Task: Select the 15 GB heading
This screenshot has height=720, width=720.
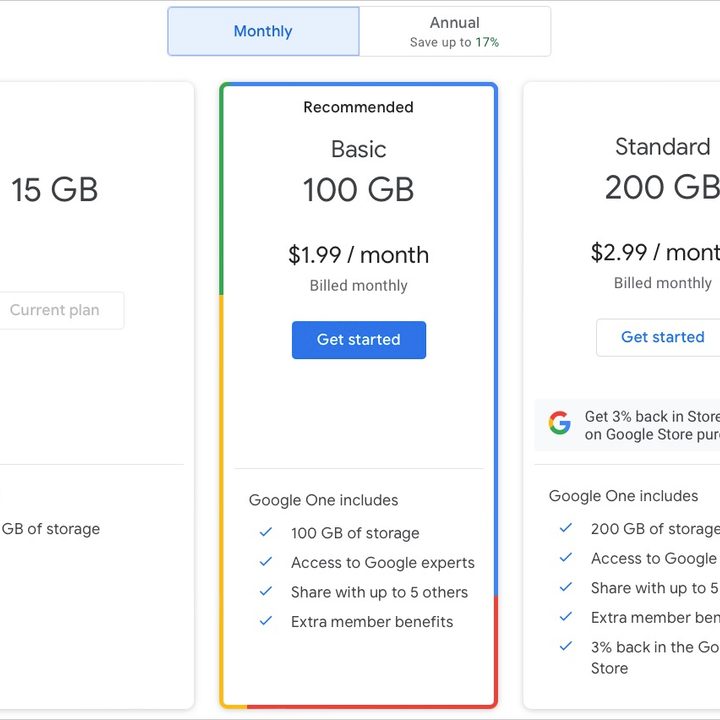Action: click(x=55, y=190)
